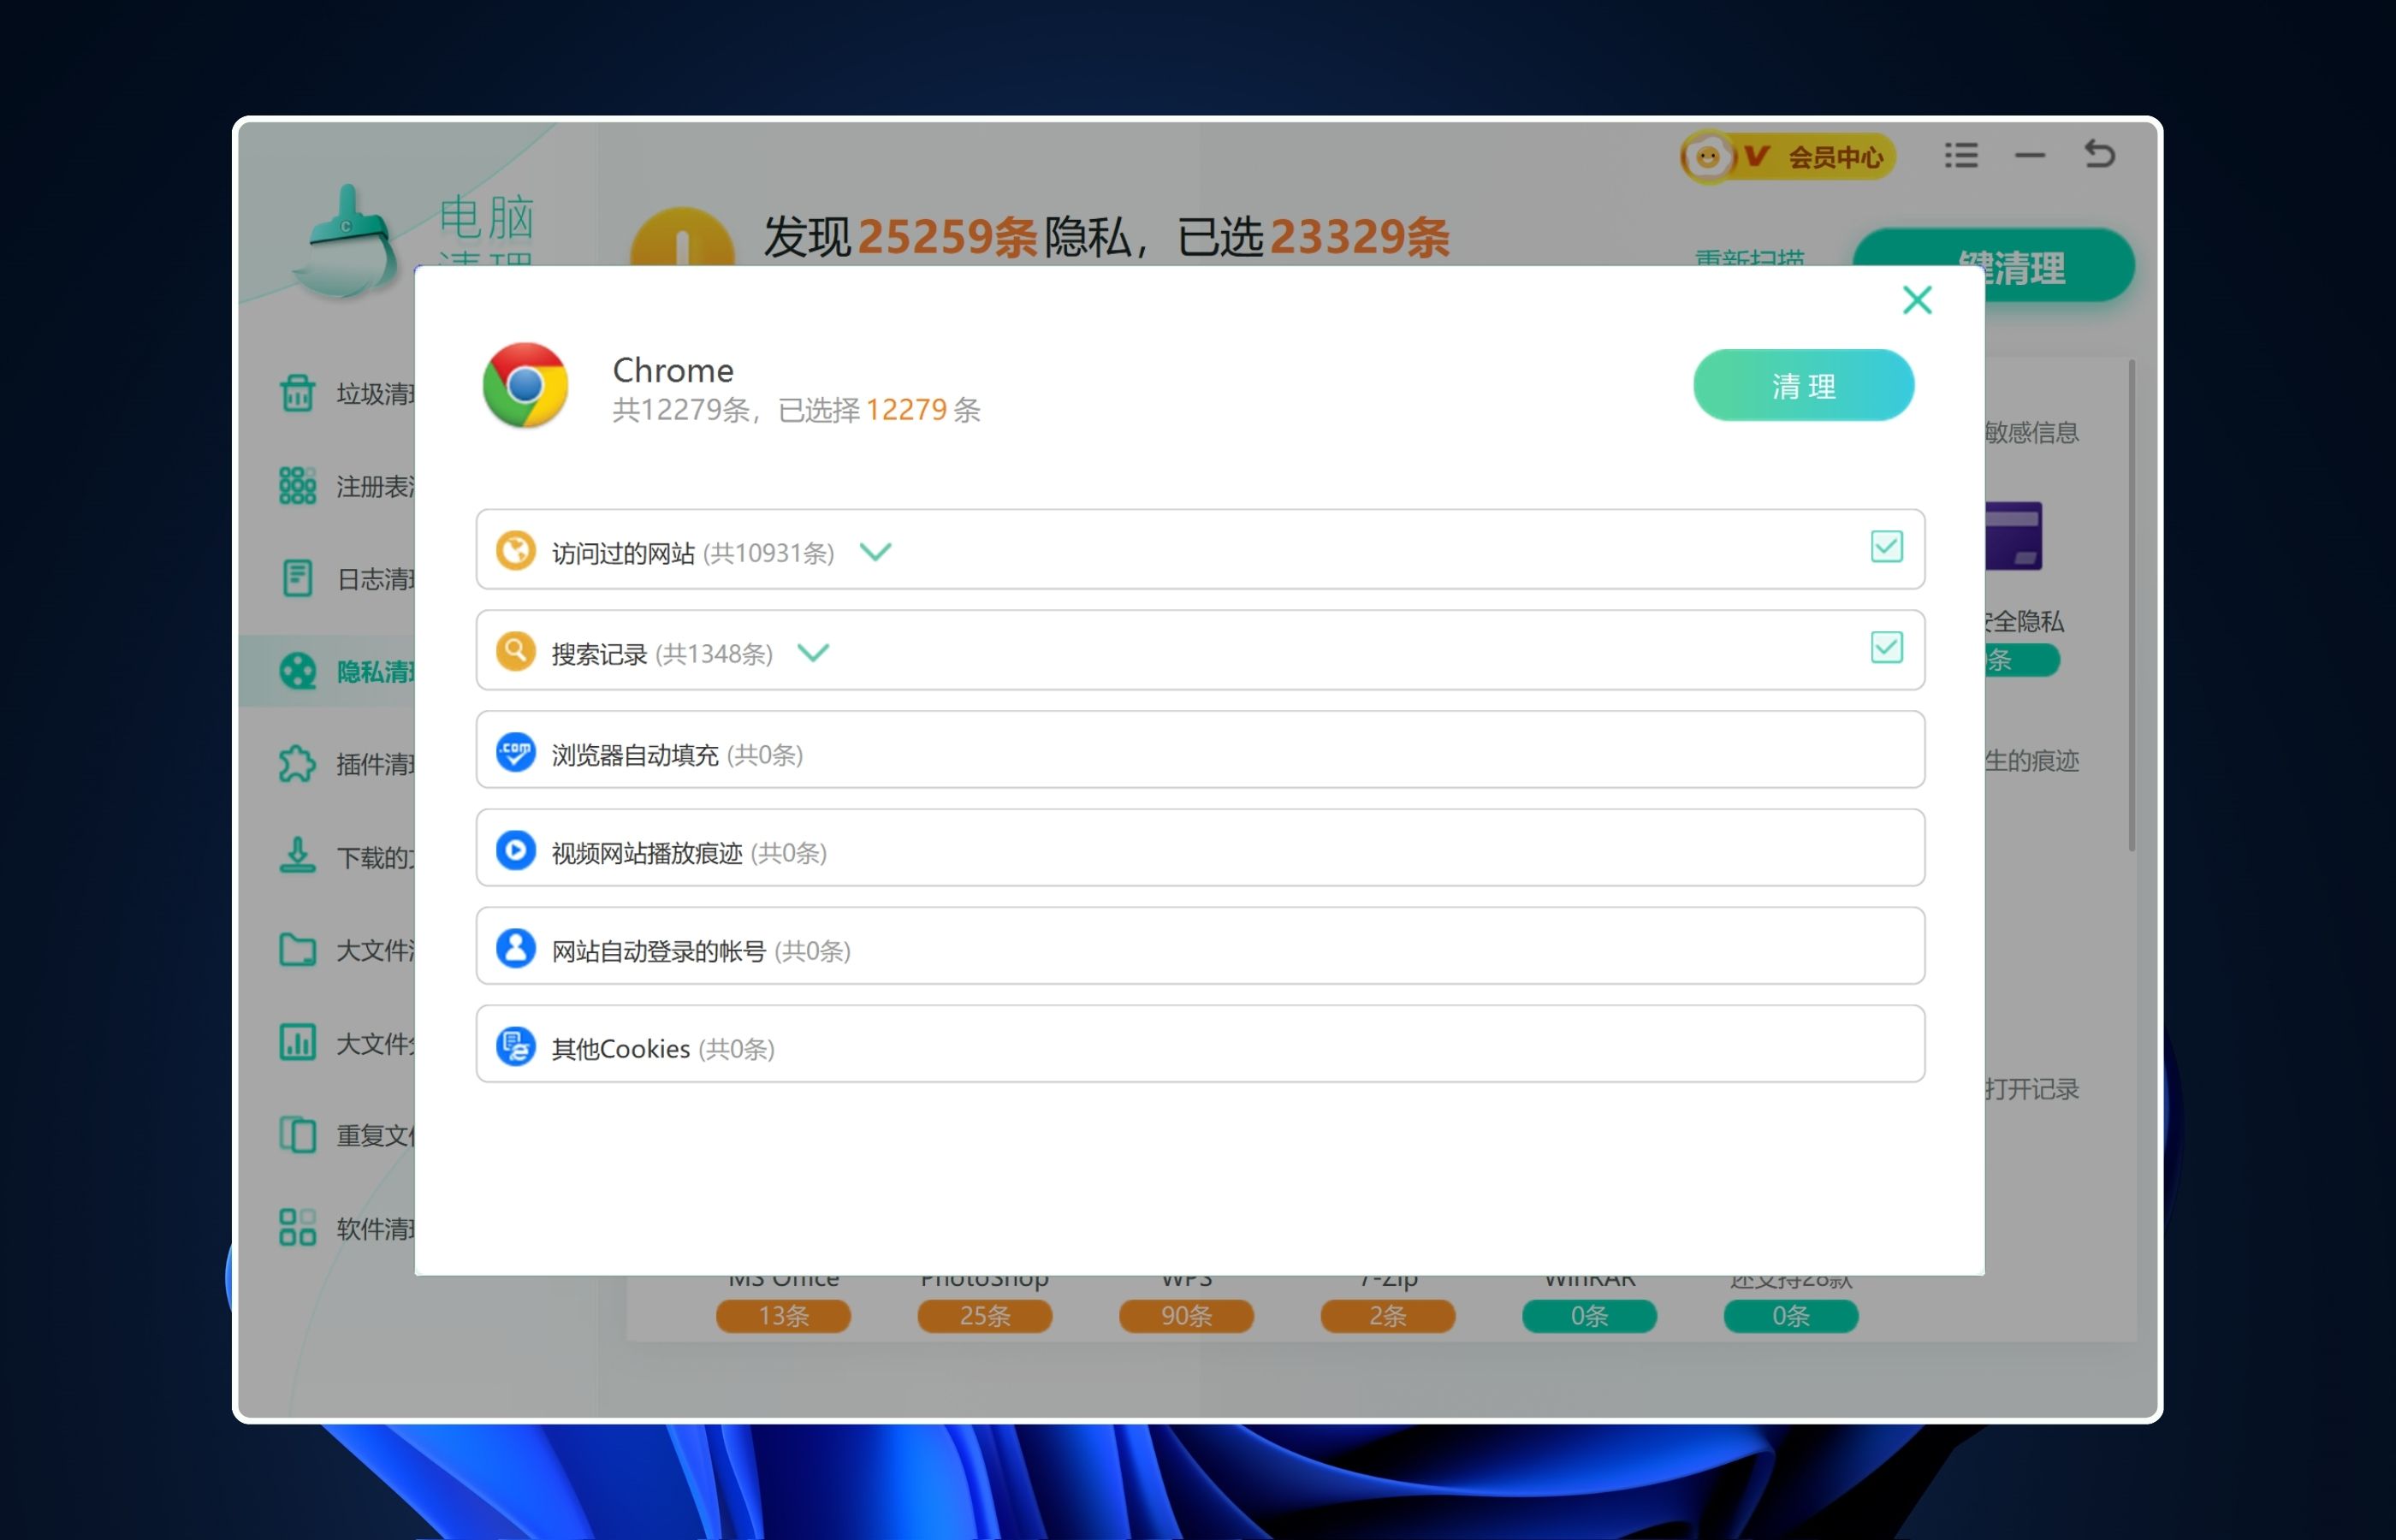Click the main window vertical scrollbar
This screenshot has width=2396, height=1540.
coord(2132,606)
